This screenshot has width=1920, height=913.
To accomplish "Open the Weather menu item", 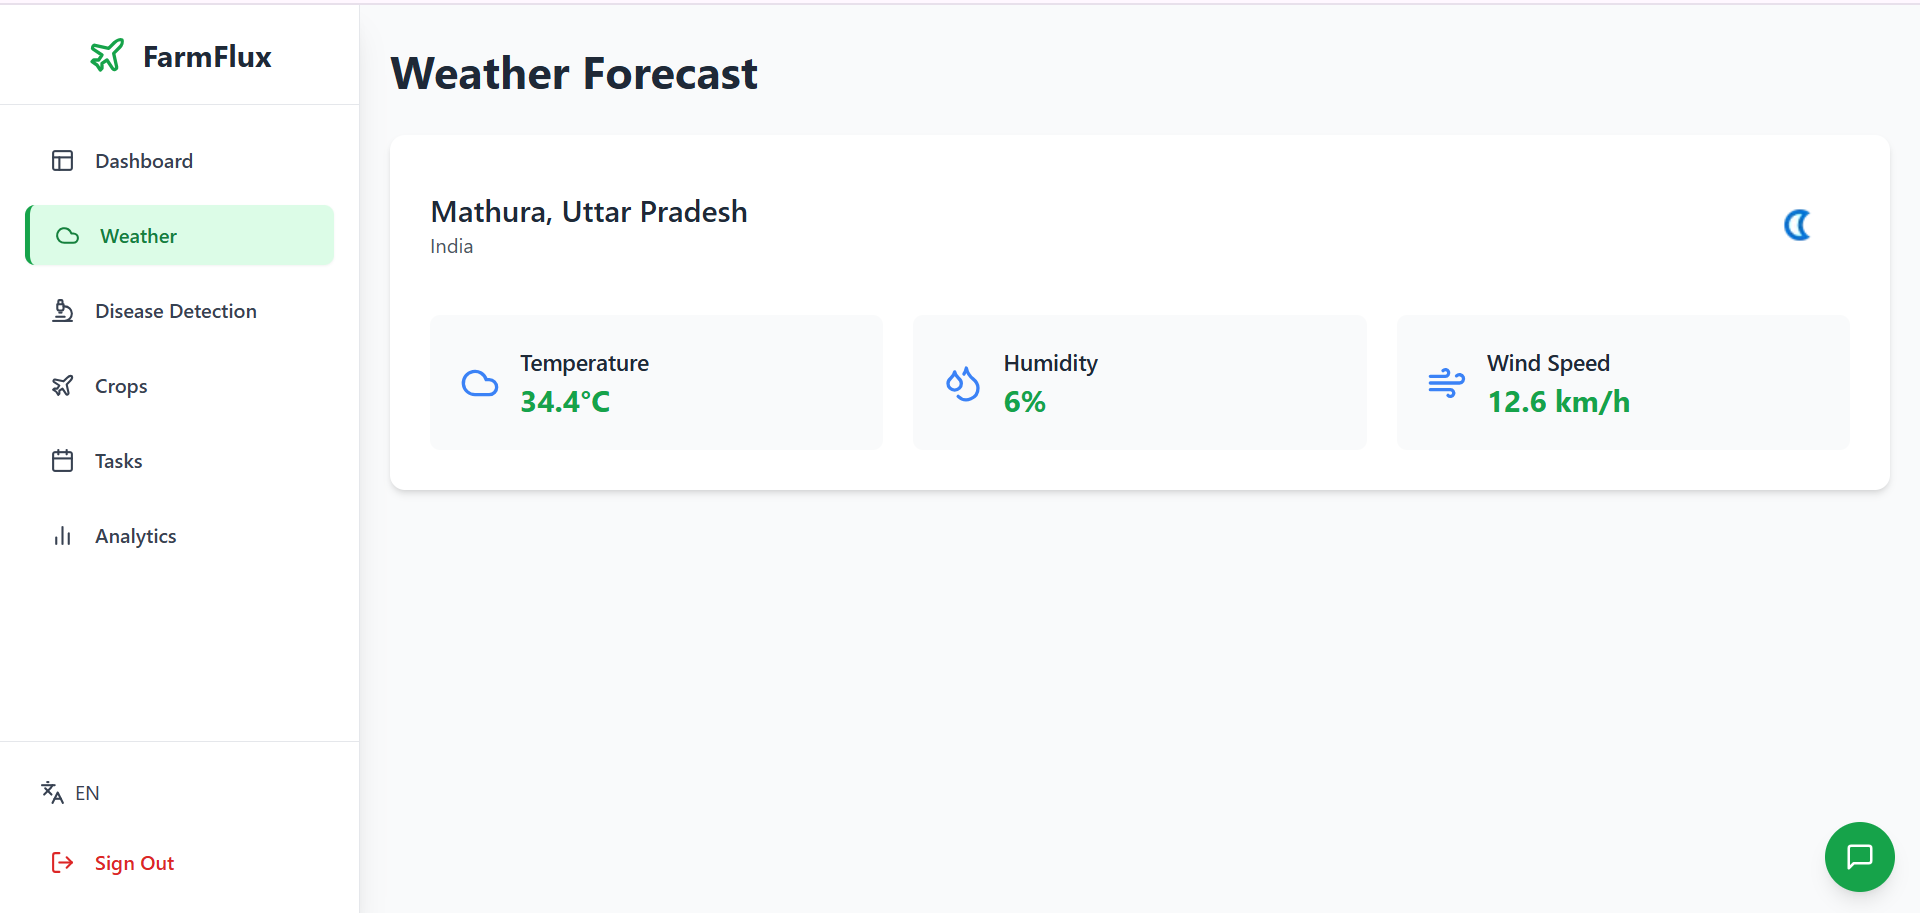I will click(138, 236).
